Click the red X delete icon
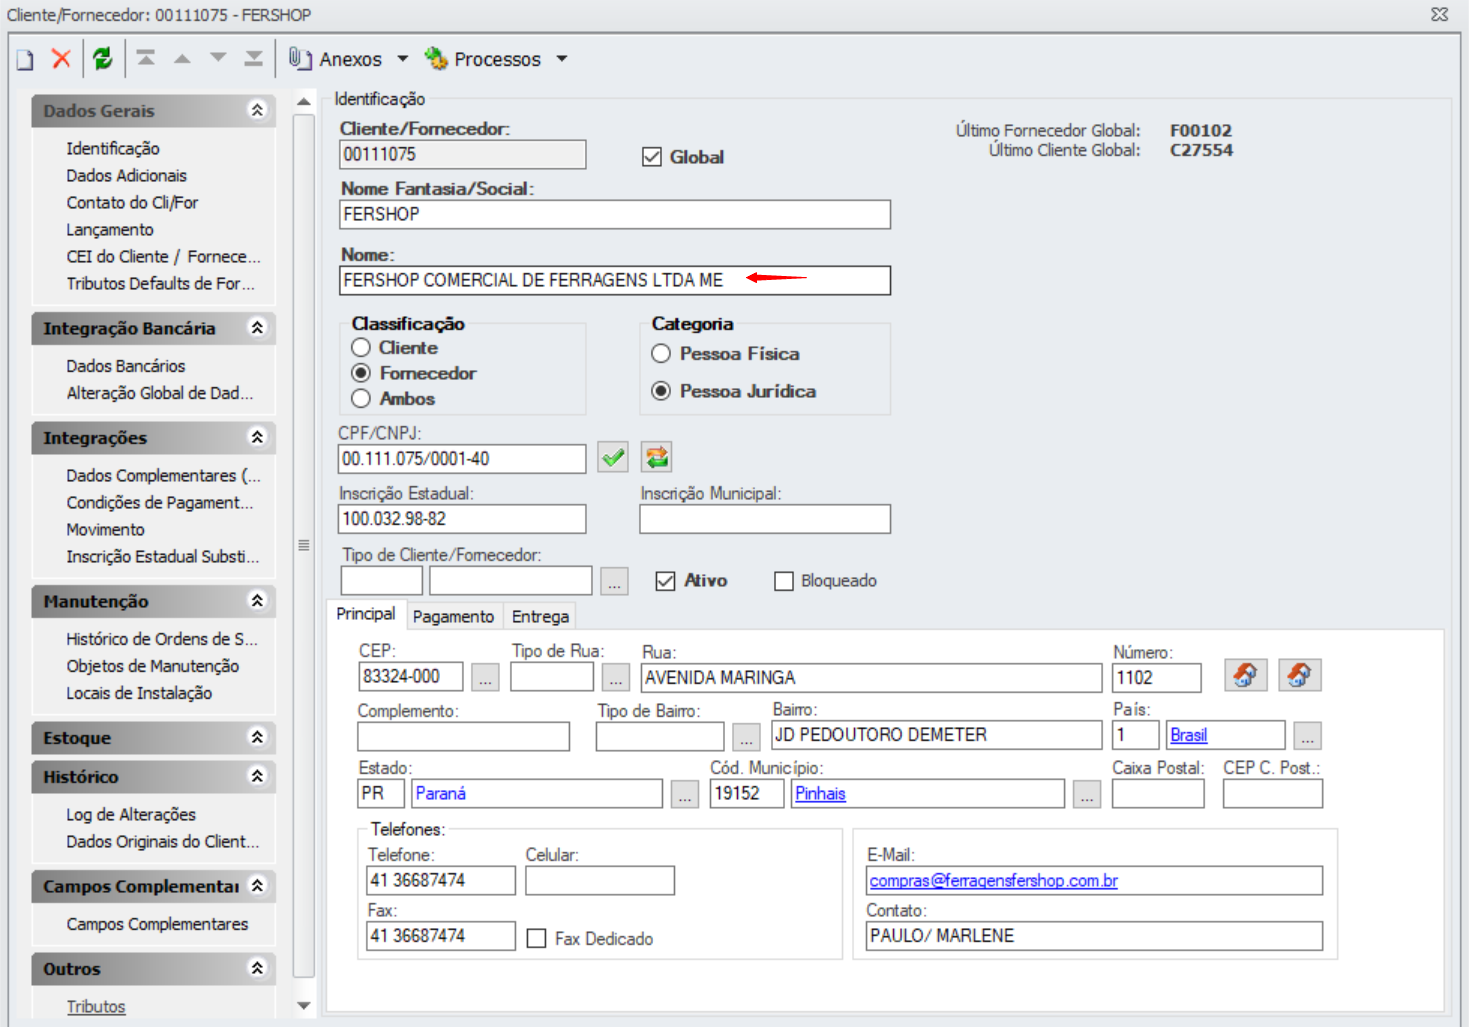This screenshot has height=1027, width=1469. (61, 59)
